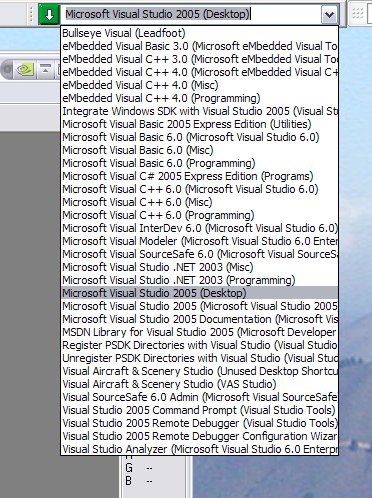This screenshot has height=498, width=372.
Task: Select Microsoft Visual Basic 2005 Express Edition
Action: (x=200, y=124)
